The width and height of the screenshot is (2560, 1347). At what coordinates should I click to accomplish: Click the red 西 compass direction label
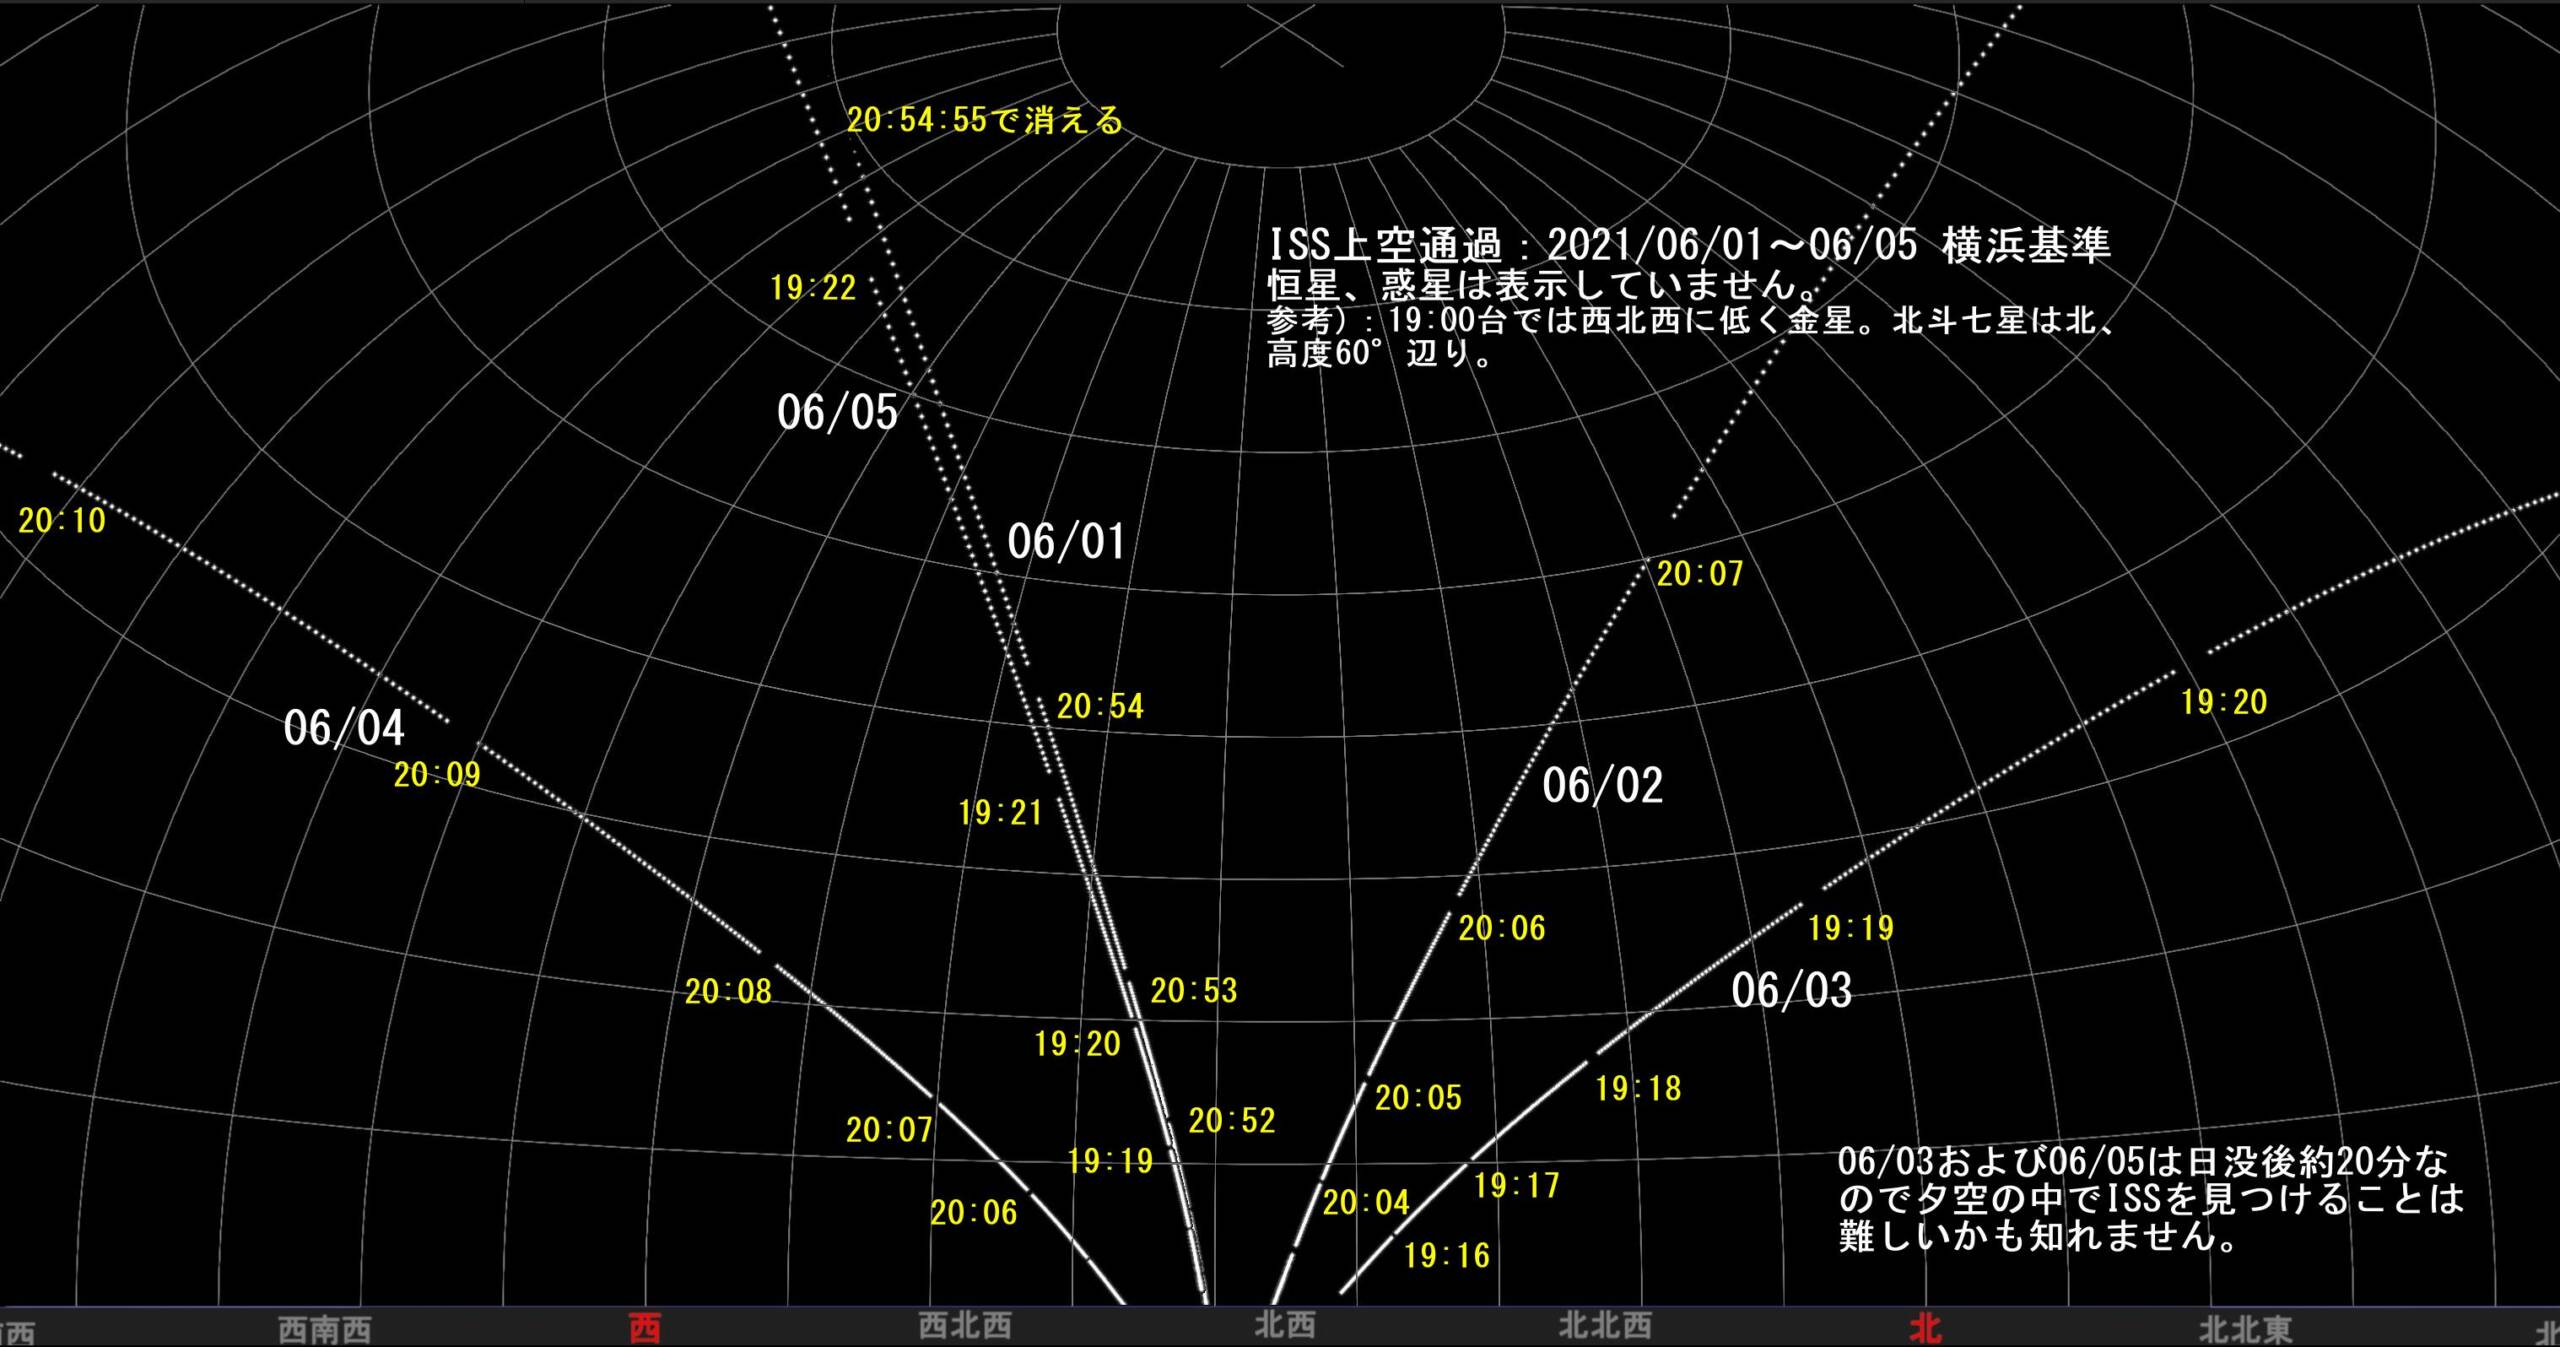pyautogui.click(x=645, y=1329)
